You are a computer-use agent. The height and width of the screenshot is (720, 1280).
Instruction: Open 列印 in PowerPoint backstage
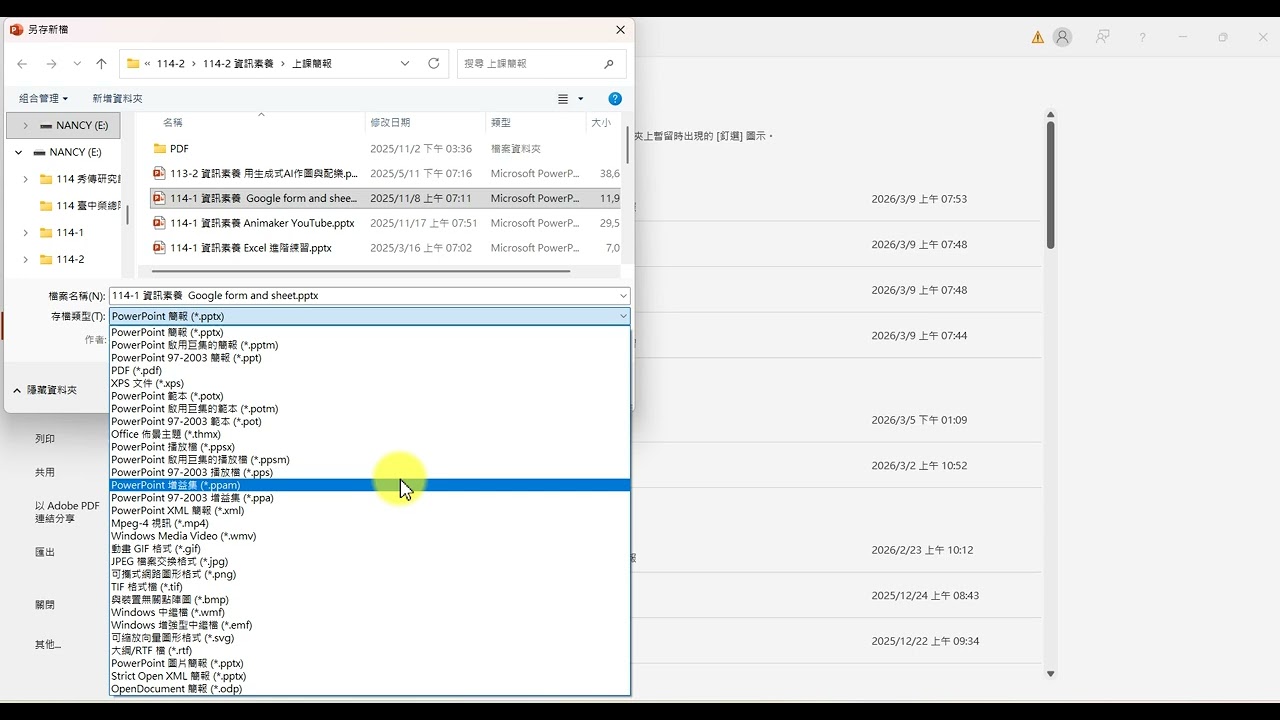tap(45, 439)
